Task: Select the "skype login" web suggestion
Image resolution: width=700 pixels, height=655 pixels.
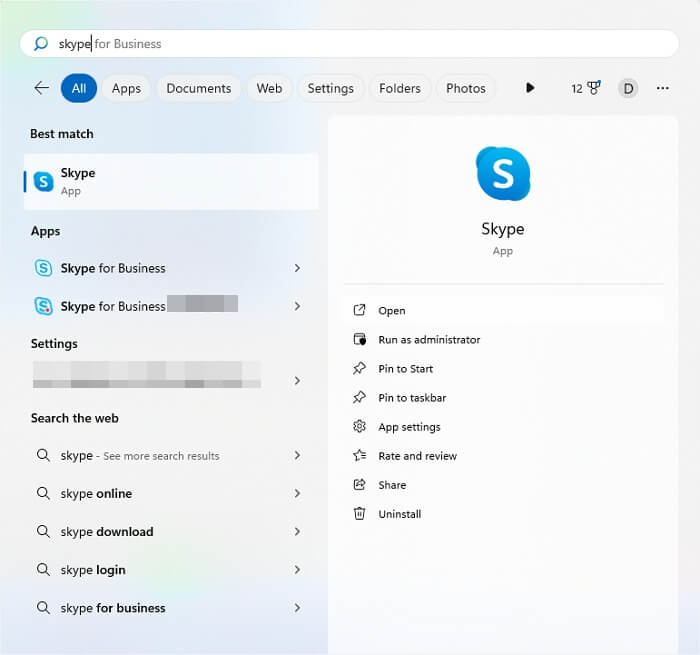Action: 93,570
